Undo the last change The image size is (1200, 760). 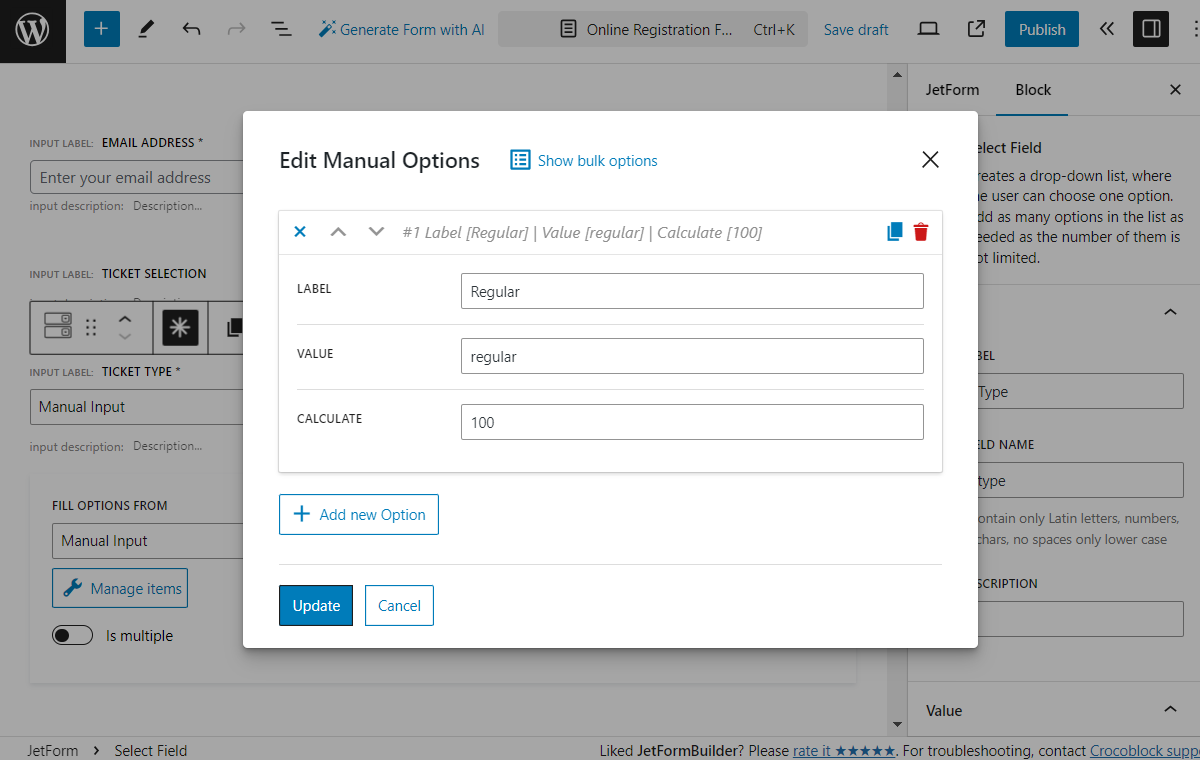point(191,29)
